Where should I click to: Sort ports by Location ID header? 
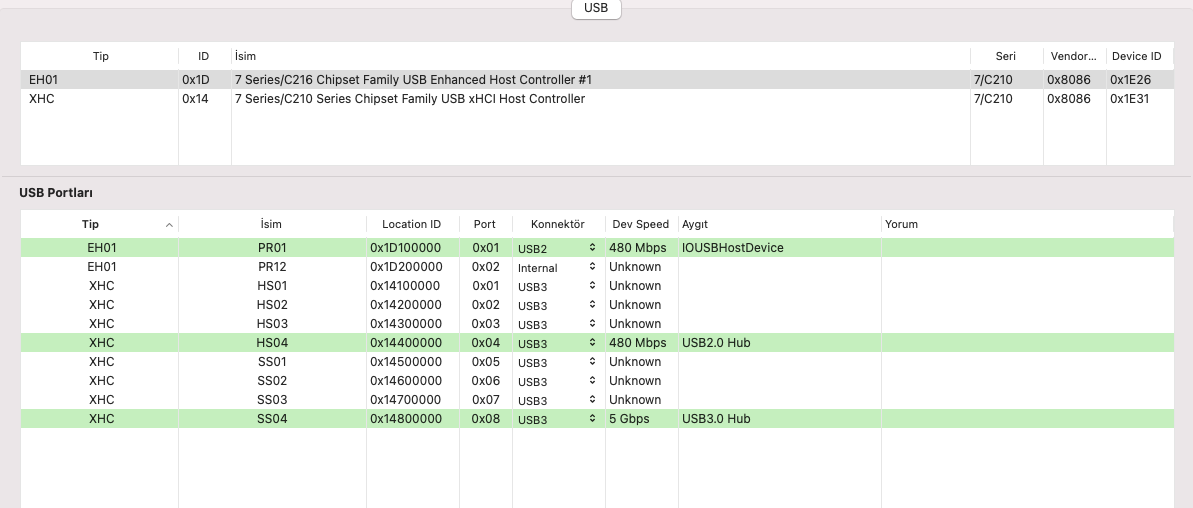(x=411, y=224)
